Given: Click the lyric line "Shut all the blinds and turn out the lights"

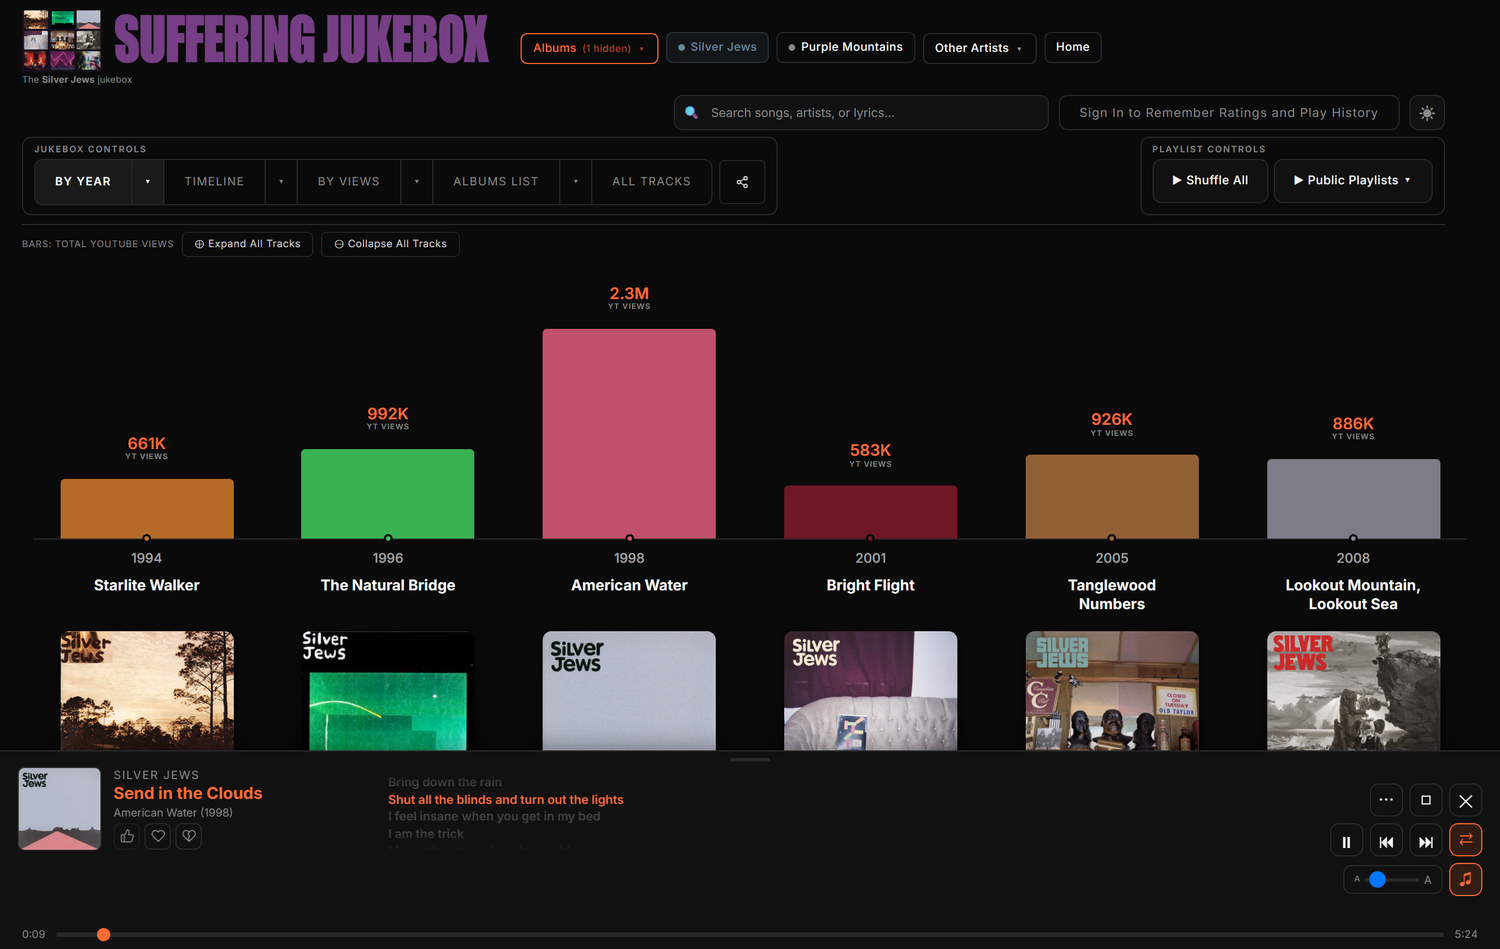Looking at the screenshot, I should point(506,800).
